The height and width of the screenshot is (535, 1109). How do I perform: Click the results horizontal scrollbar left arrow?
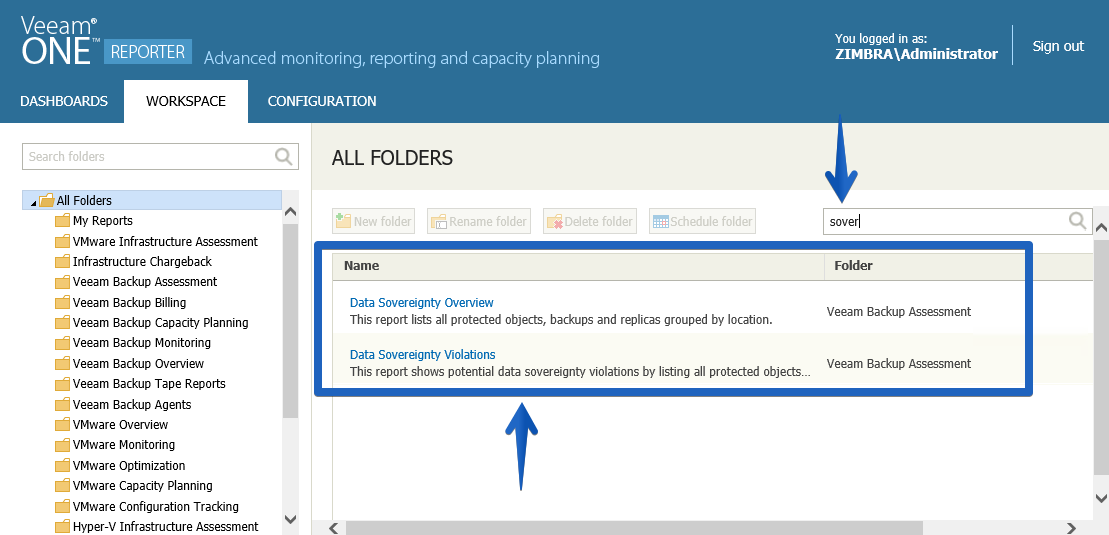pos(334,528)
